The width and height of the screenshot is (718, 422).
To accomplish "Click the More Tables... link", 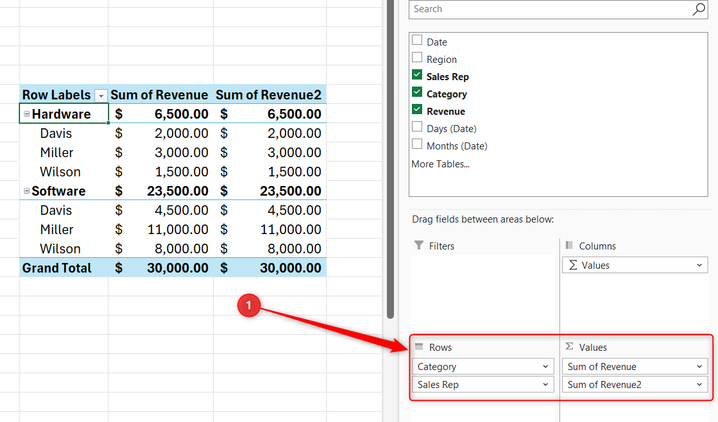I will click(441, 164).
